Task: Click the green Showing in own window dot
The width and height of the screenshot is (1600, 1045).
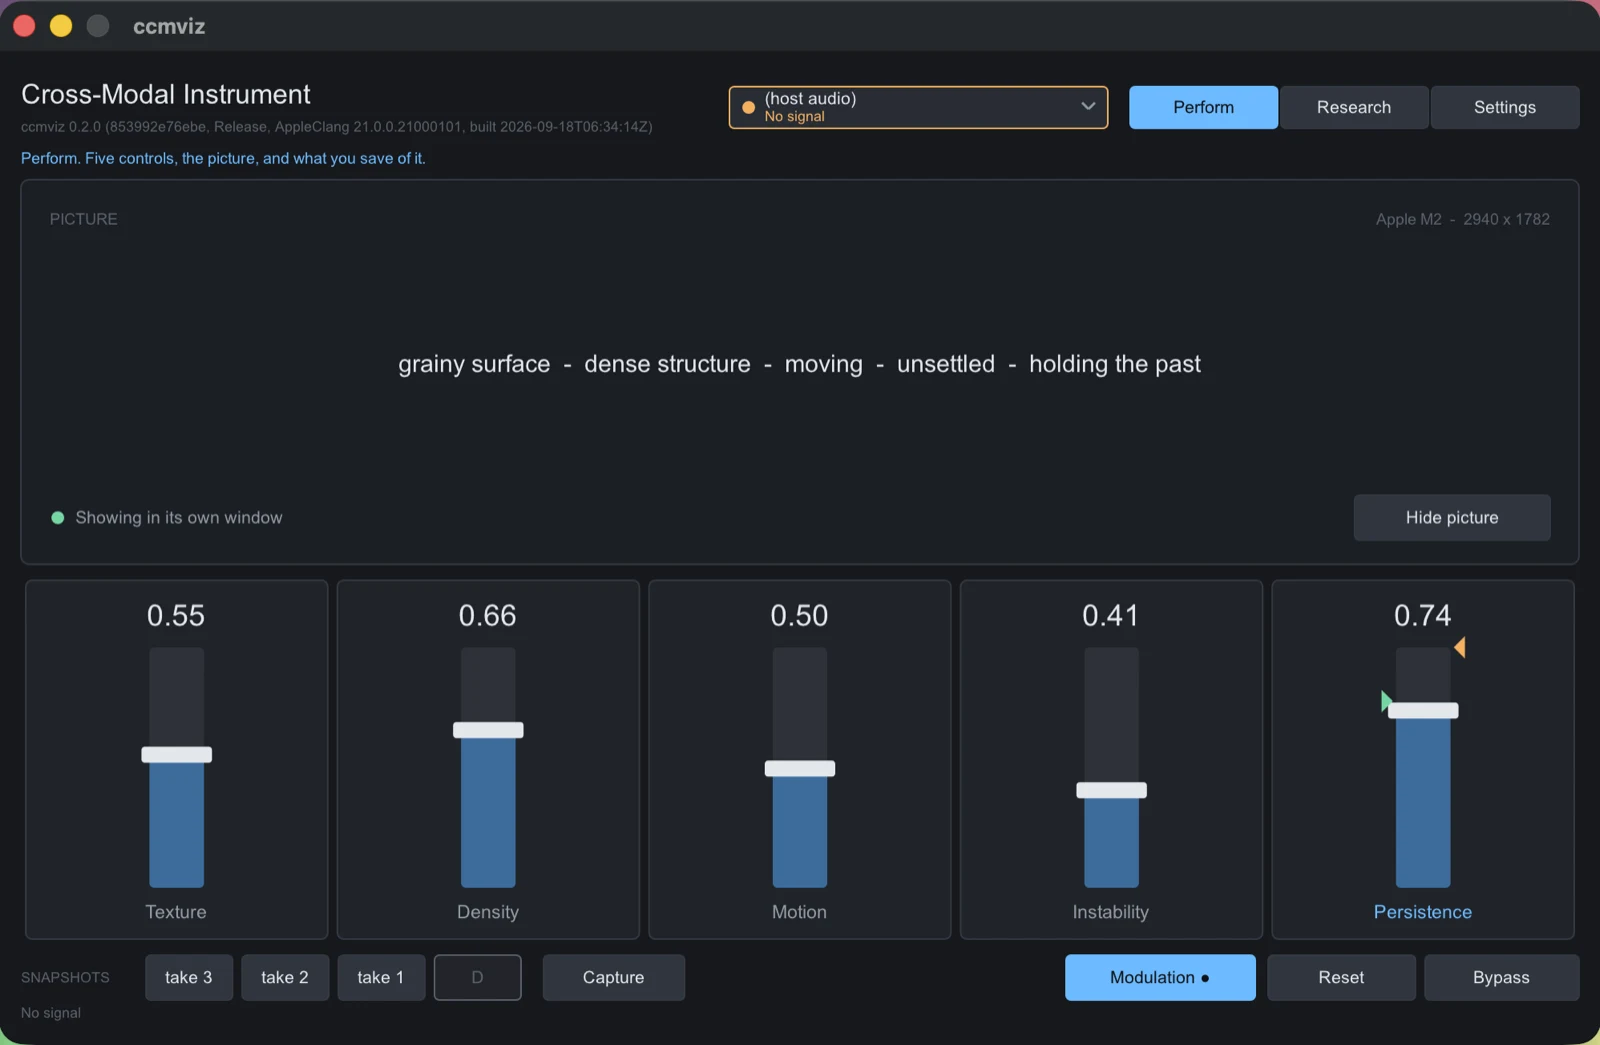Action: pyautogui.click(x=58, y=518)
